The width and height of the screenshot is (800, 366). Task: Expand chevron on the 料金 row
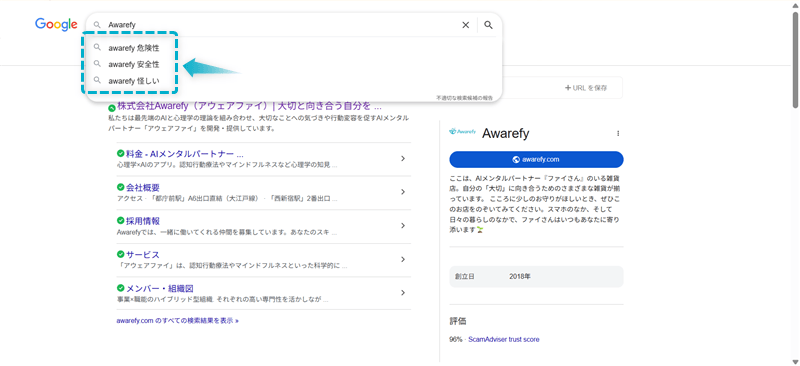[x=403, y=159]
